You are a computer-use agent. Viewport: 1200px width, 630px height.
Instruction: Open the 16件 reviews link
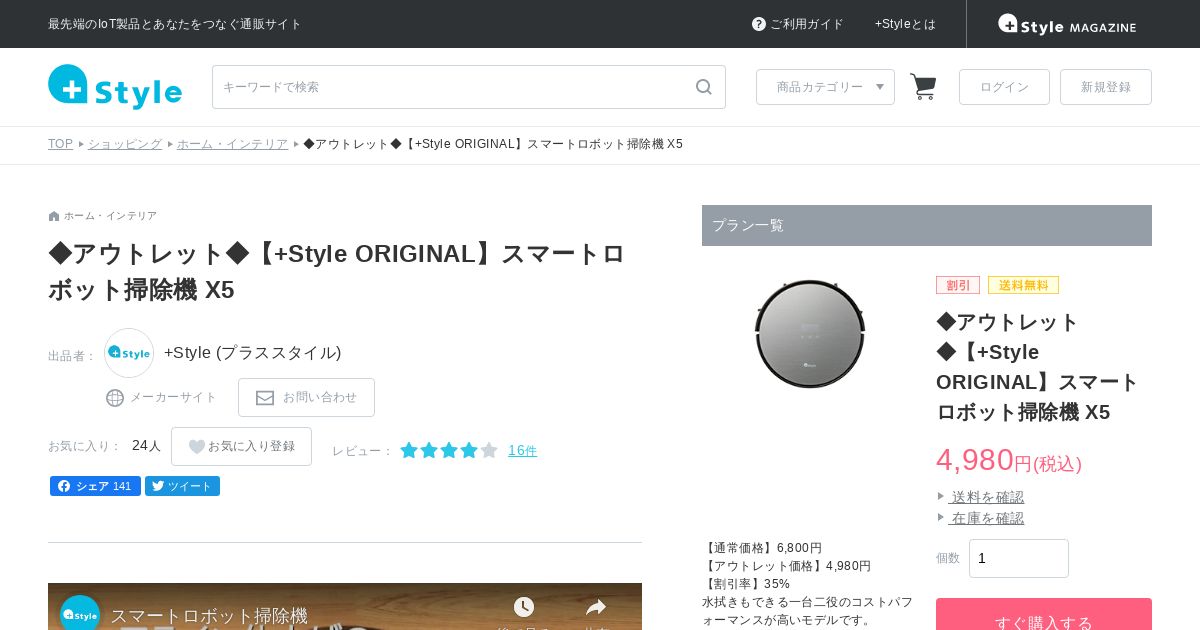pyautogui.click(x=522, y=451)
